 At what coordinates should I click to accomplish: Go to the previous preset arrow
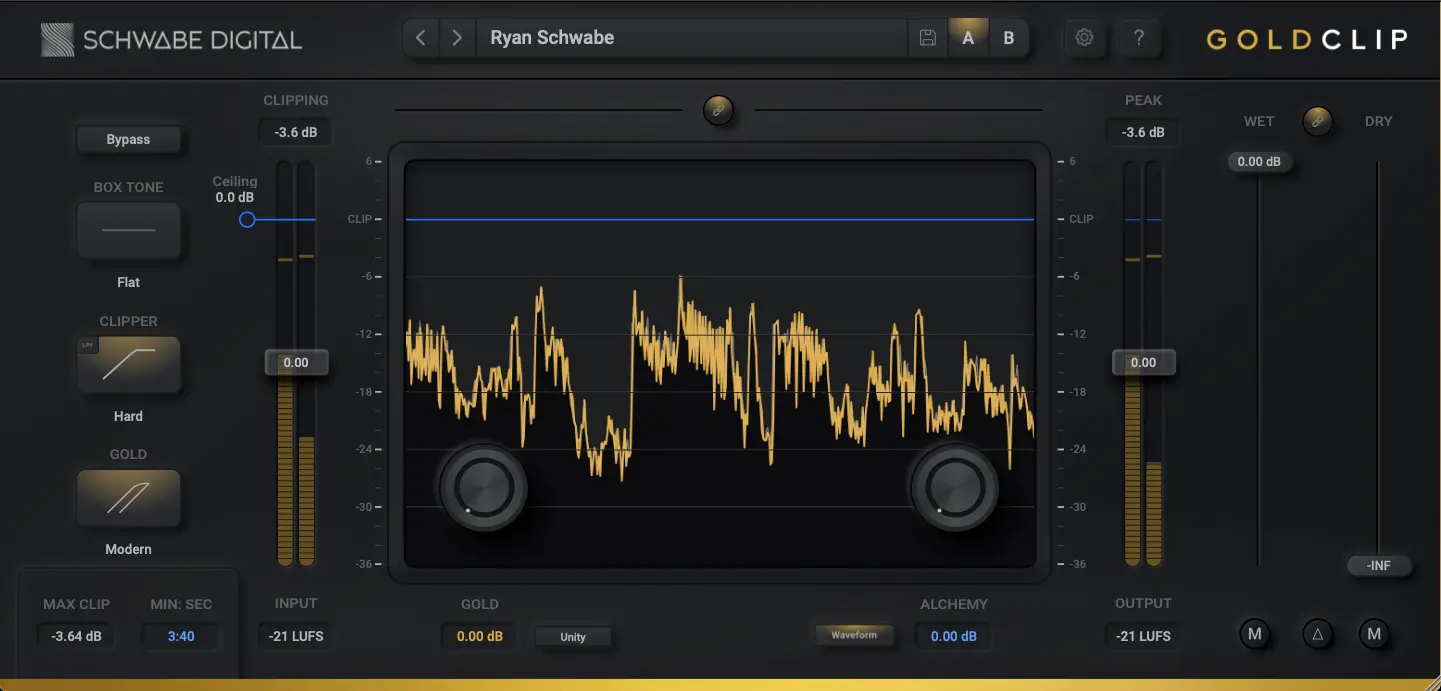pyautogui.click(x=421, y=38)
